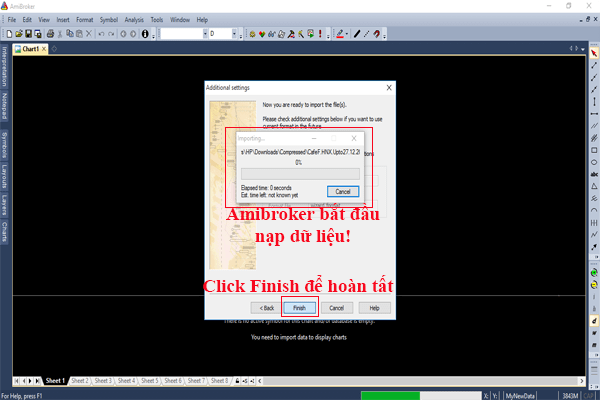Screen dimensions: 600x400
Task: Open the Interpretation side panel tab
Action: [x=4, y=66]
